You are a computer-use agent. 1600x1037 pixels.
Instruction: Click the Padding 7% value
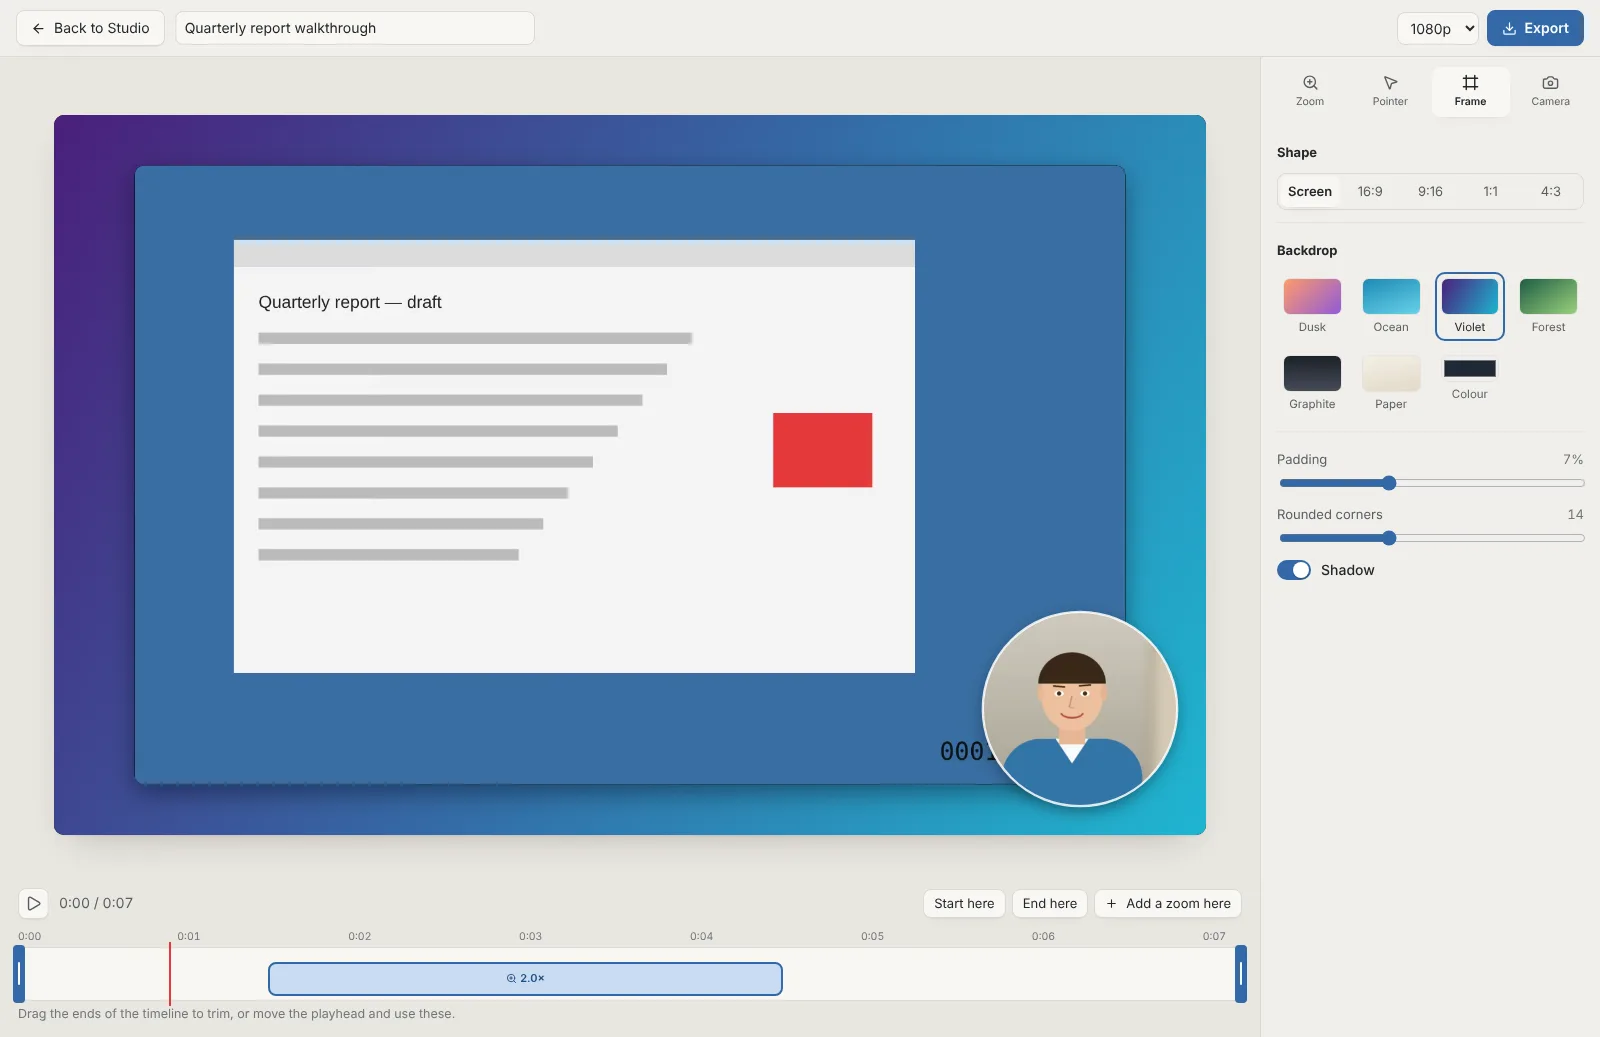[1573, 459]
